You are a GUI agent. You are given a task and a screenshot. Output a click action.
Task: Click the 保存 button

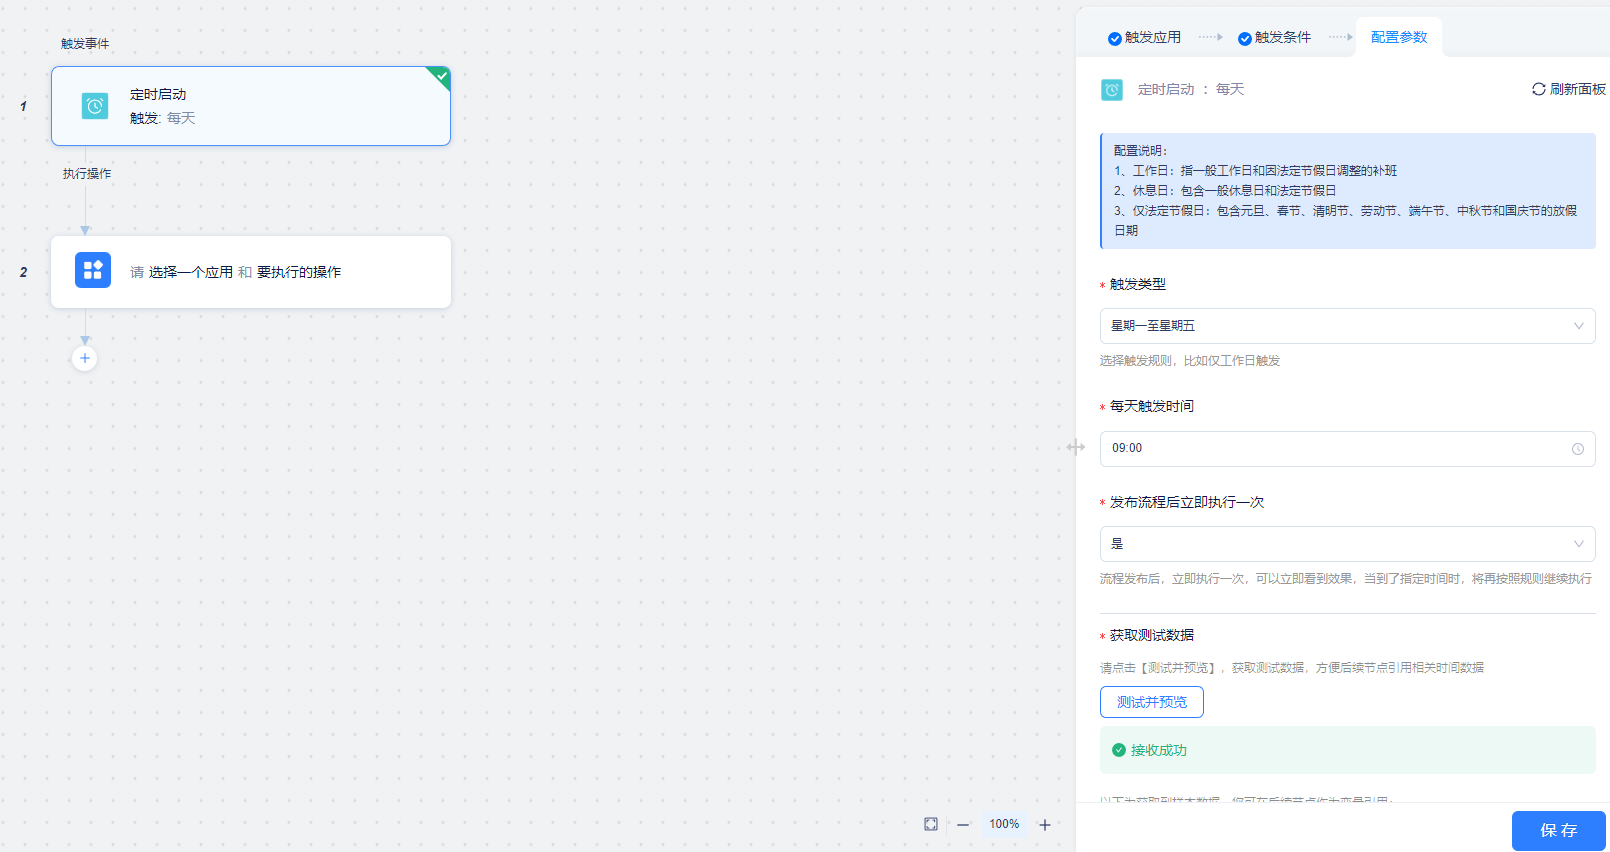[x=1559, y=831]
